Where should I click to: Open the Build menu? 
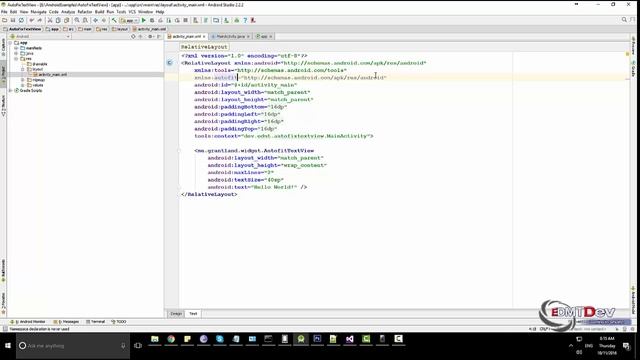pos(100,12)
